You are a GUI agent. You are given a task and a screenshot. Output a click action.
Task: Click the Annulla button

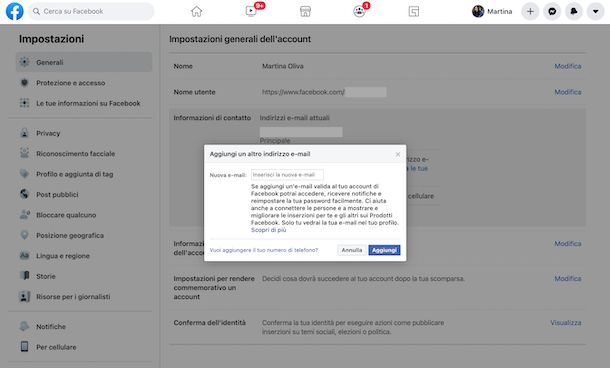[x=352, y=250]
